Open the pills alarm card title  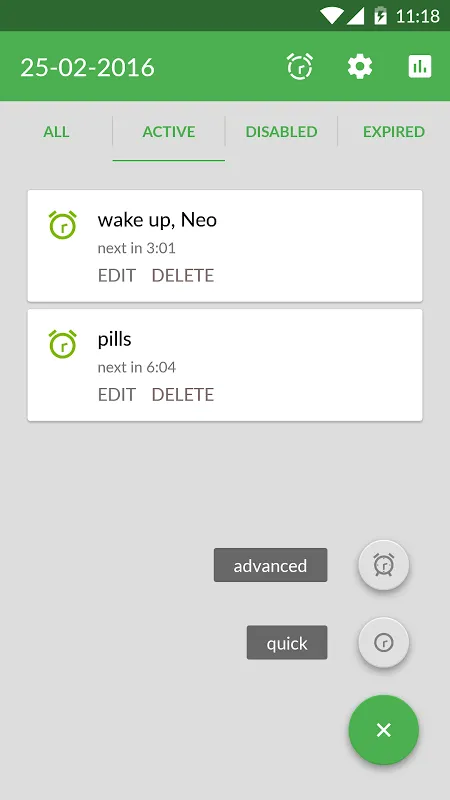click(x=115, y=339)
